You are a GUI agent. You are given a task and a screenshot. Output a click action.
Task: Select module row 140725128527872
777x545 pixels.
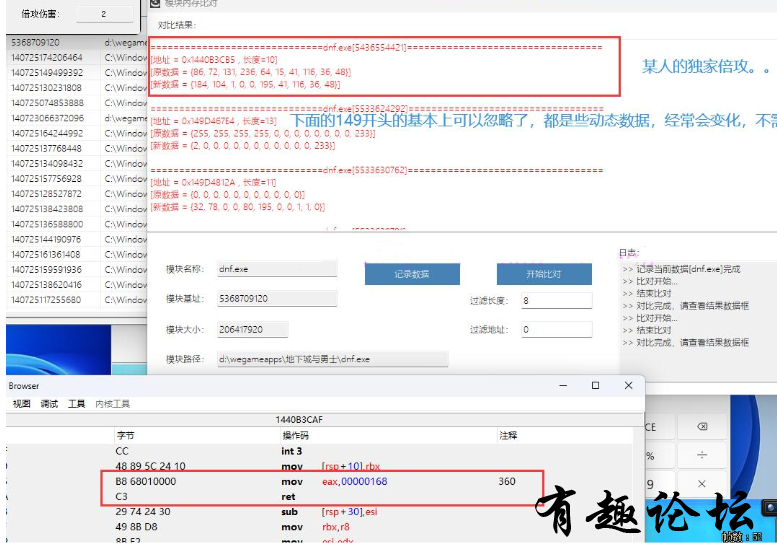point(77,194)
